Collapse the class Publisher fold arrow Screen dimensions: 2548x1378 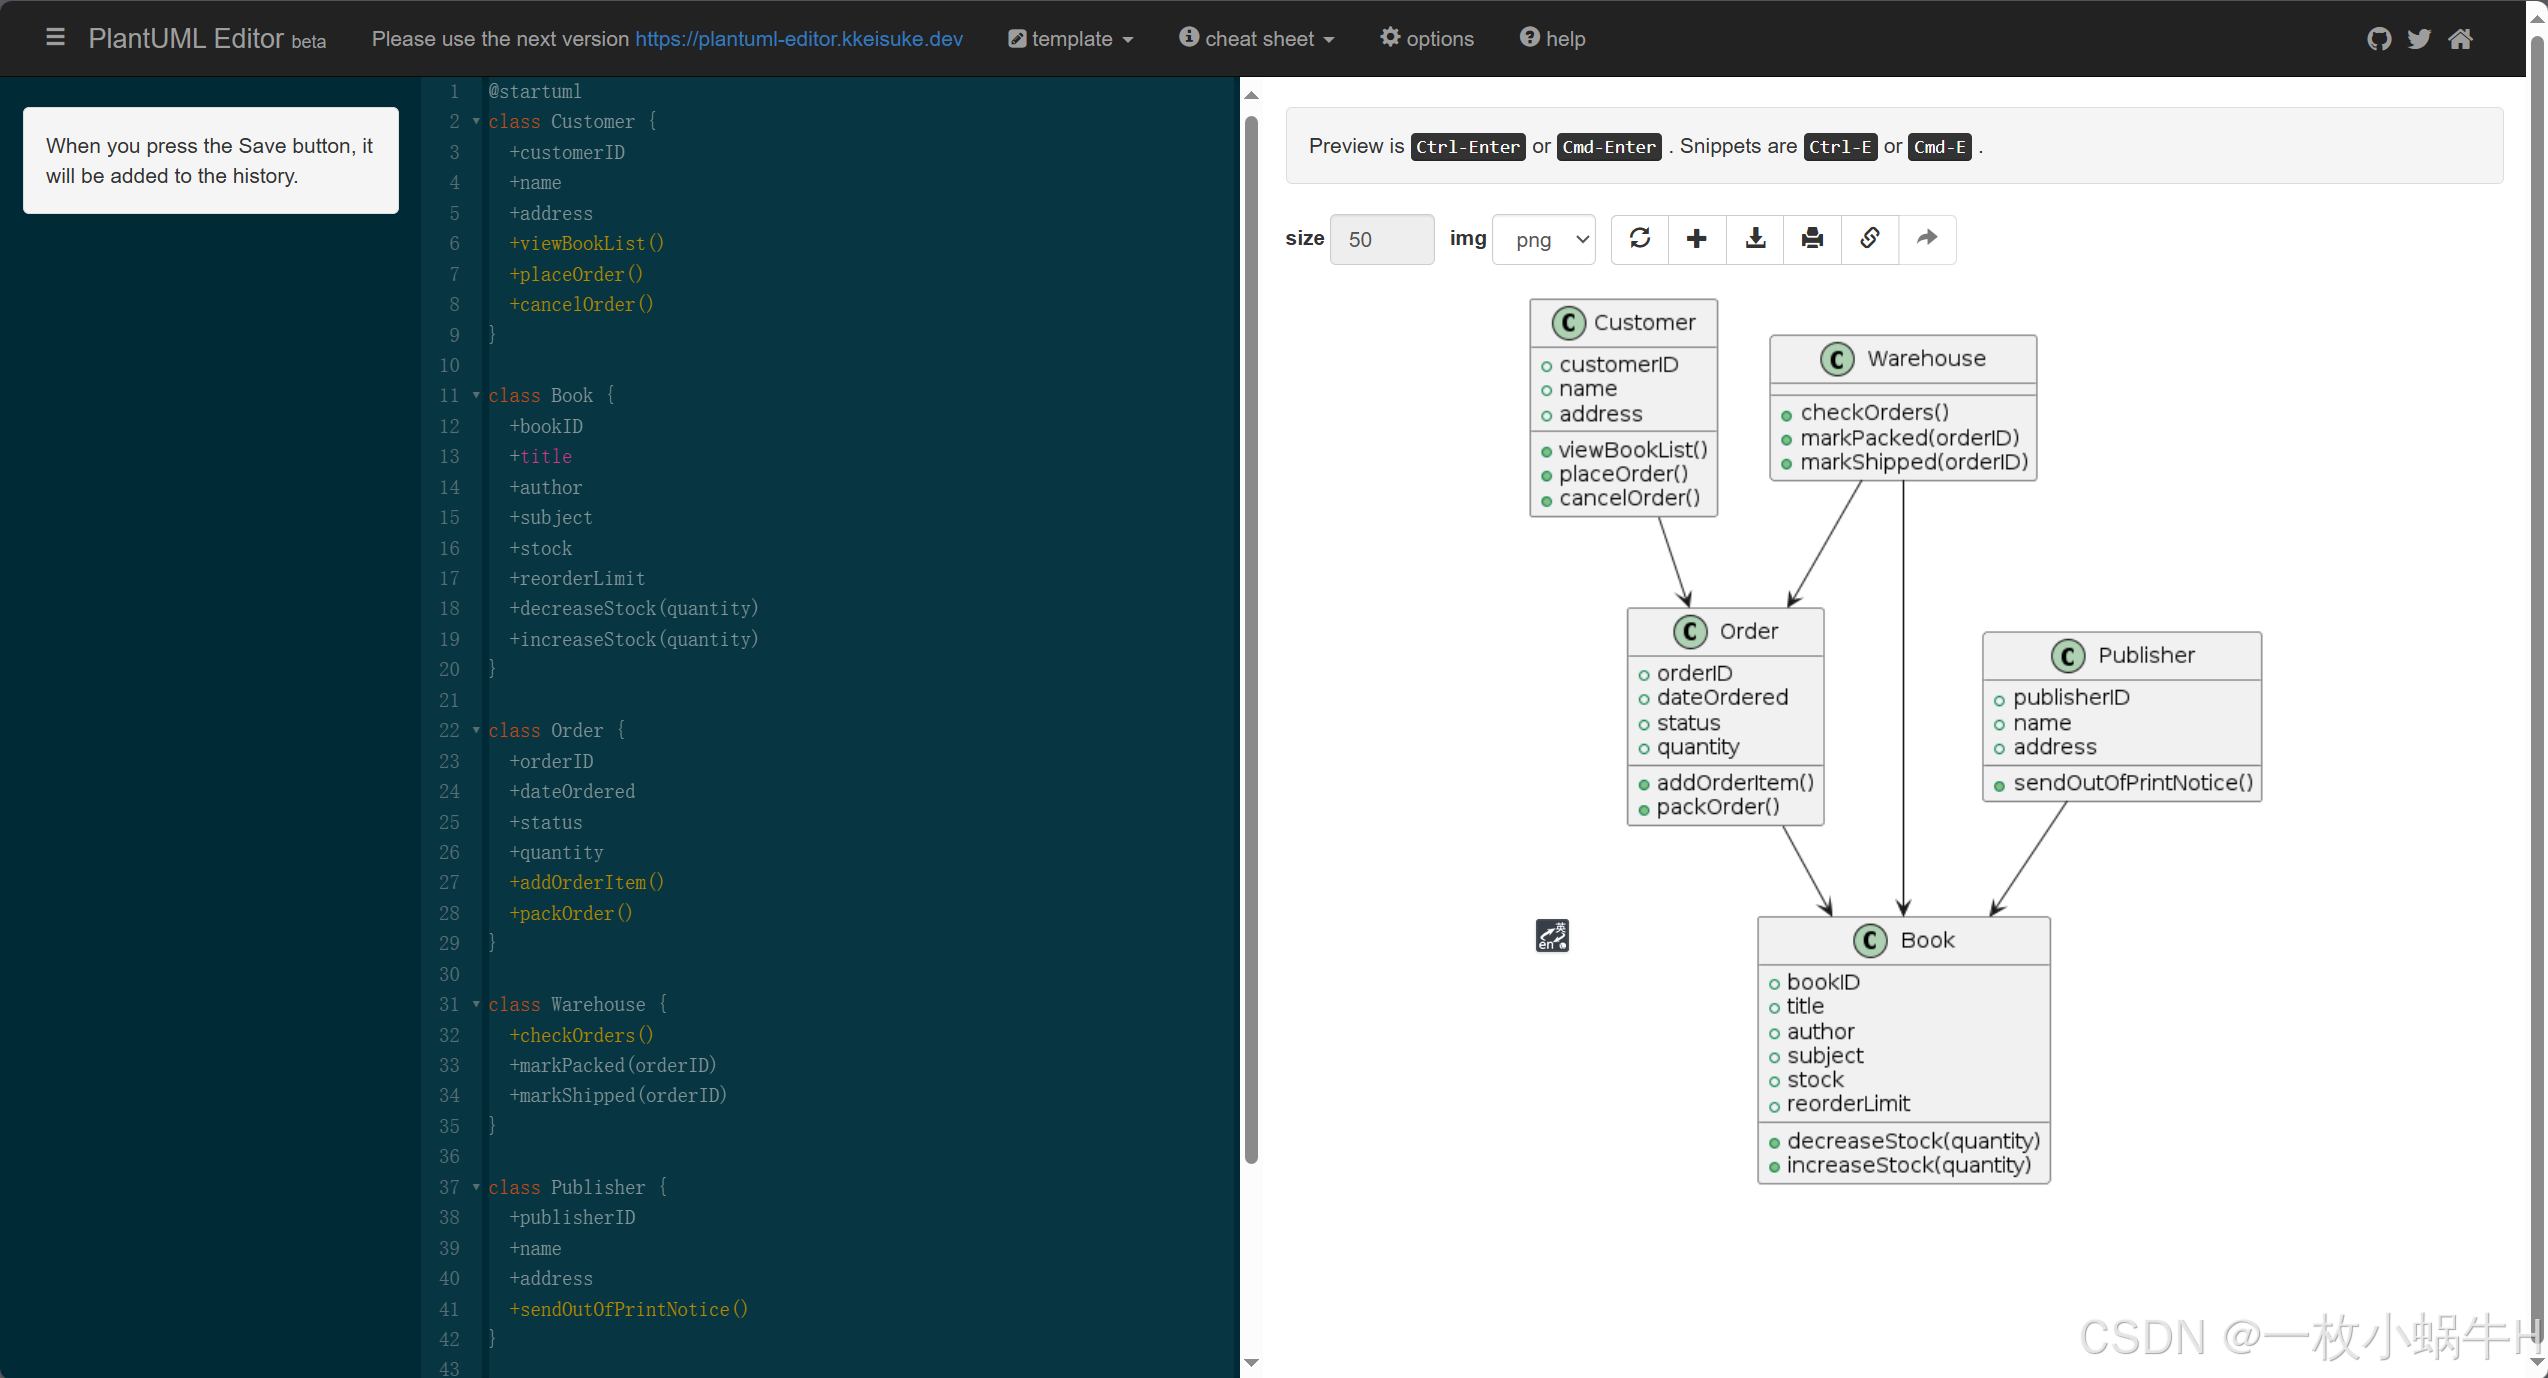pos(476,1187)
